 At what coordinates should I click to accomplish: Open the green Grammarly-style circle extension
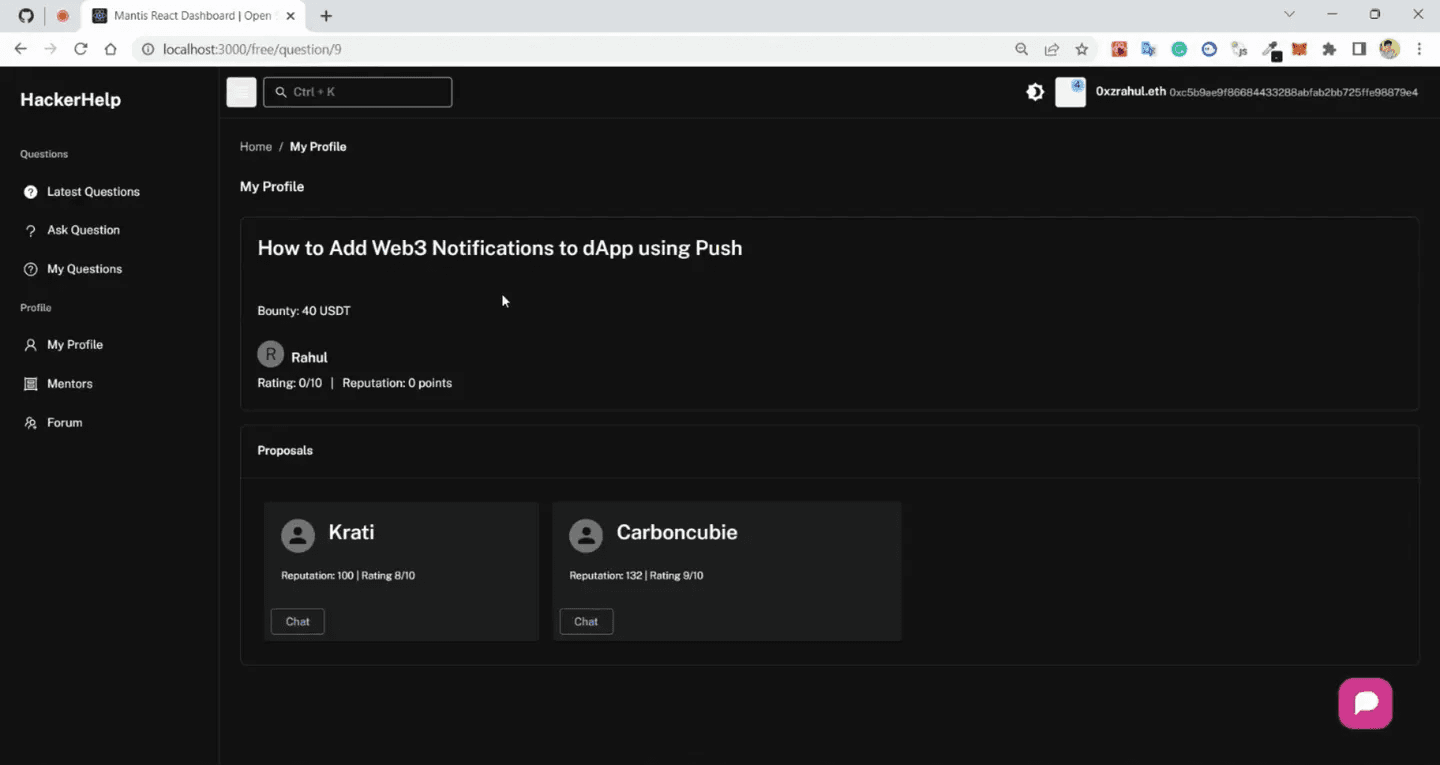pos(1179,49)
